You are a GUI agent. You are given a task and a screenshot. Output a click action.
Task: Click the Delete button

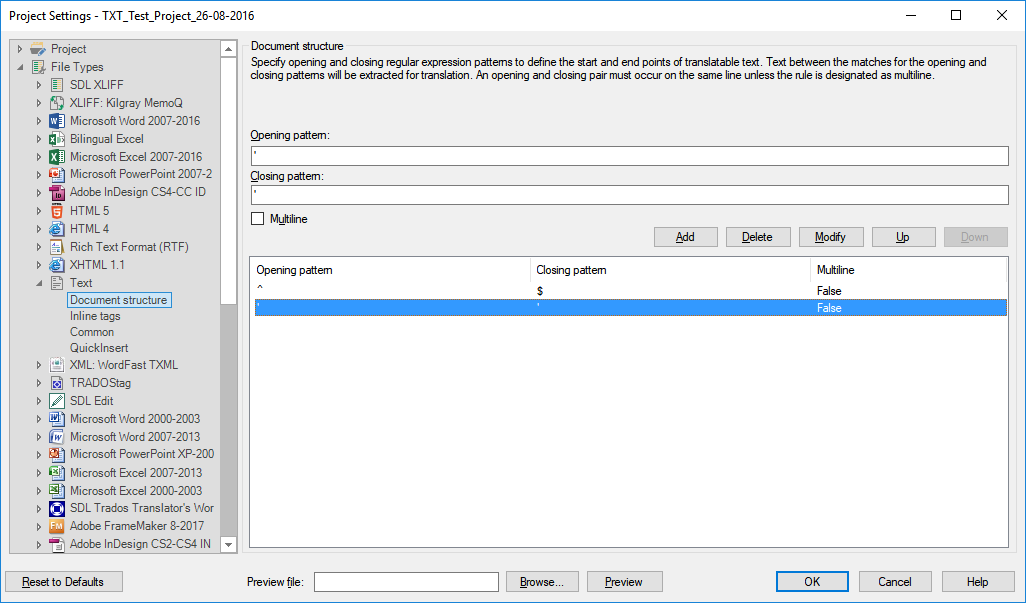[758, 237]
